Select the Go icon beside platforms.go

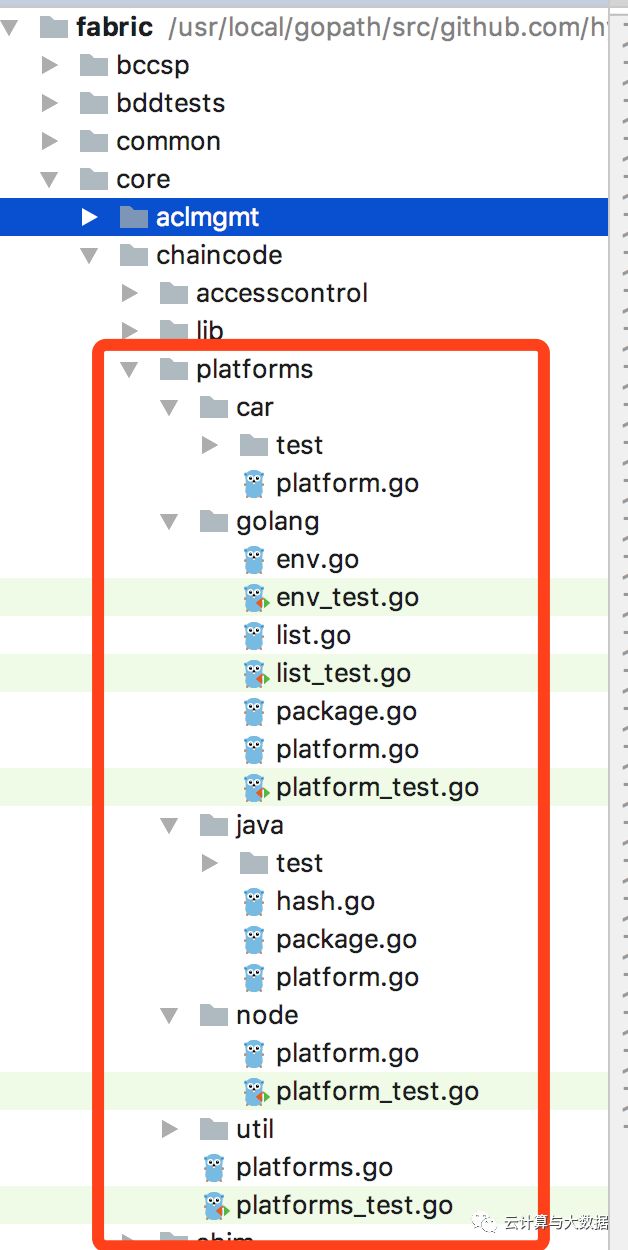[x=213, y=1167]
